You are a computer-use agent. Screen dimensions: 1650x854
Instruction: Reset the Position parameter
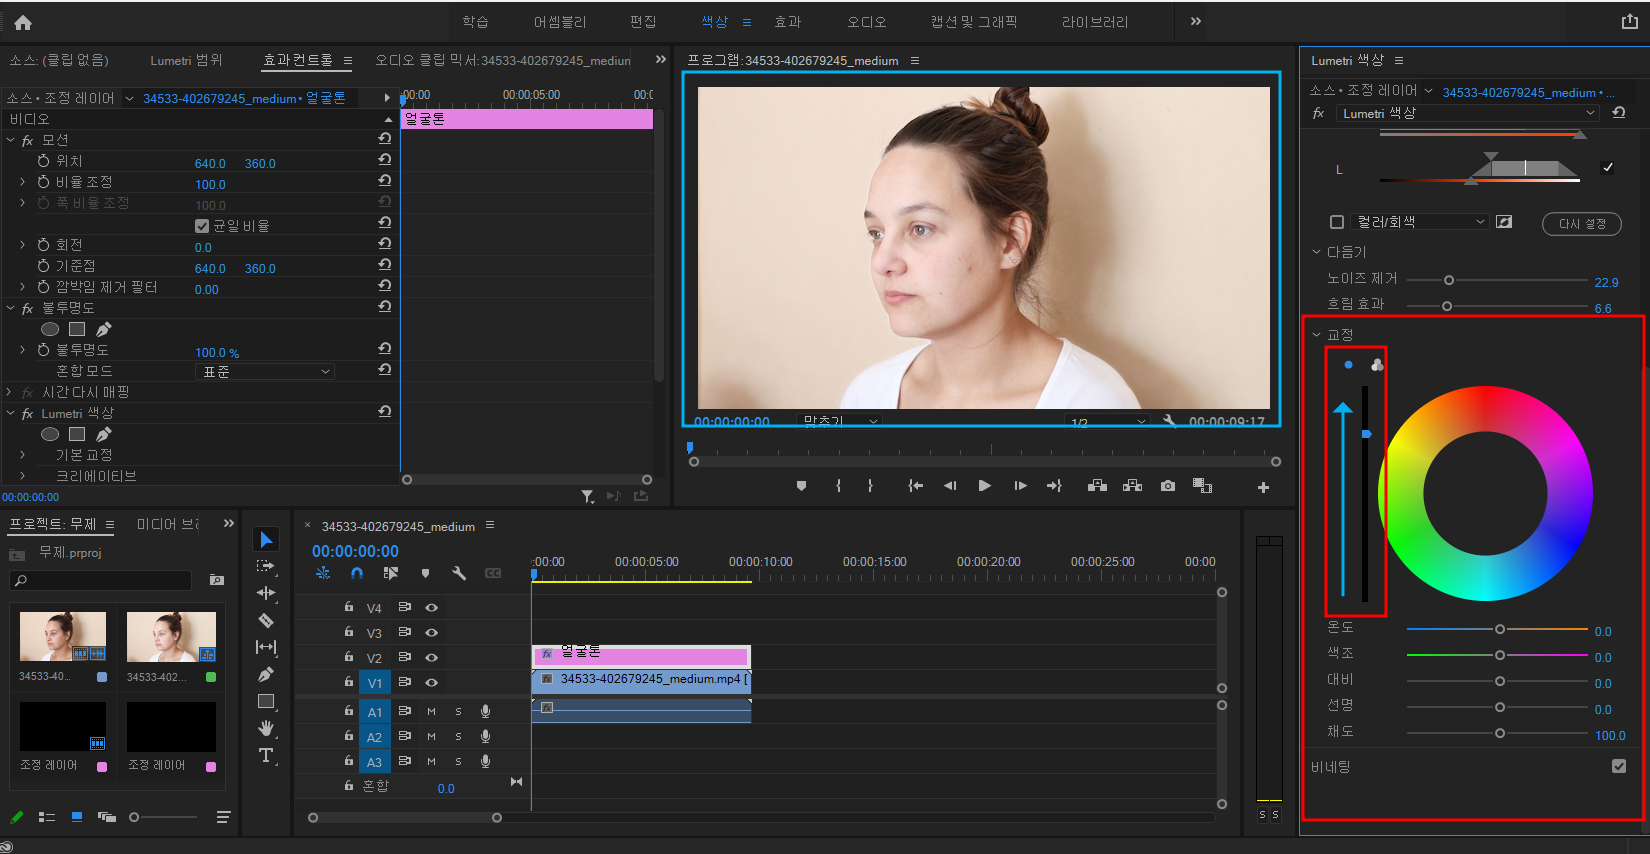(x=385, y=160)
